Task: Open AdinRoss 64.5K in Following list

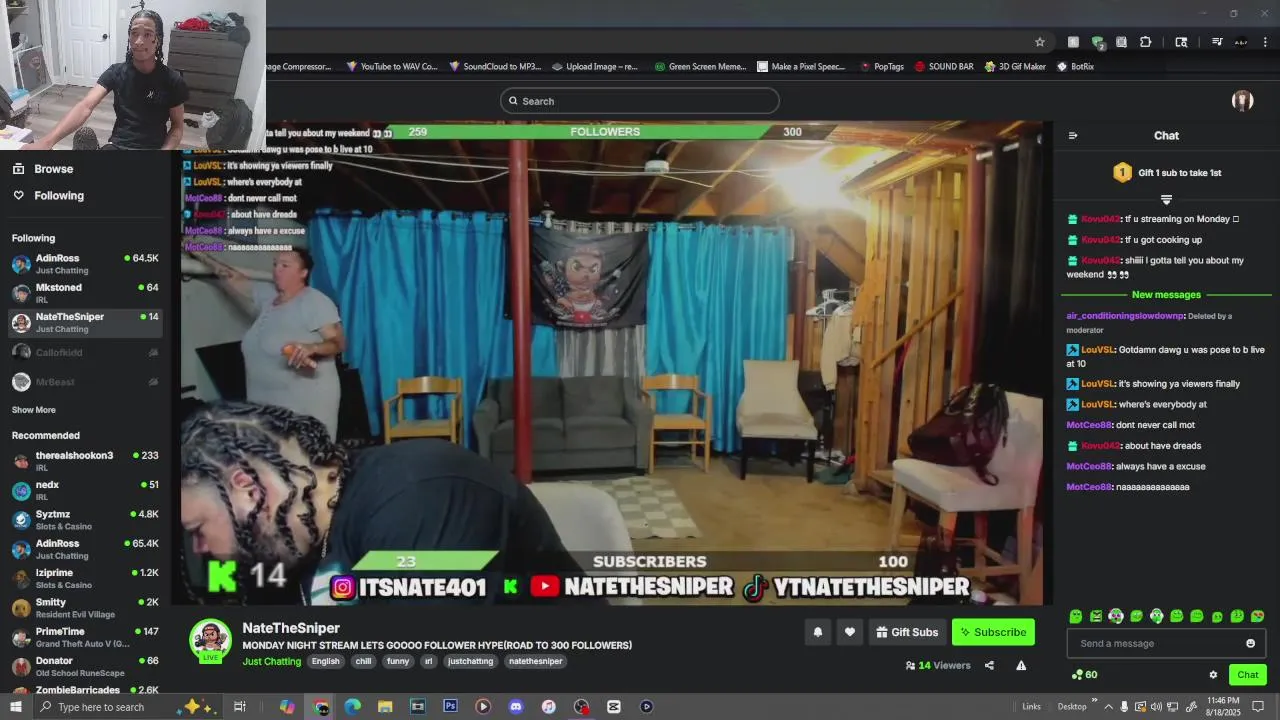Action: 85,264
